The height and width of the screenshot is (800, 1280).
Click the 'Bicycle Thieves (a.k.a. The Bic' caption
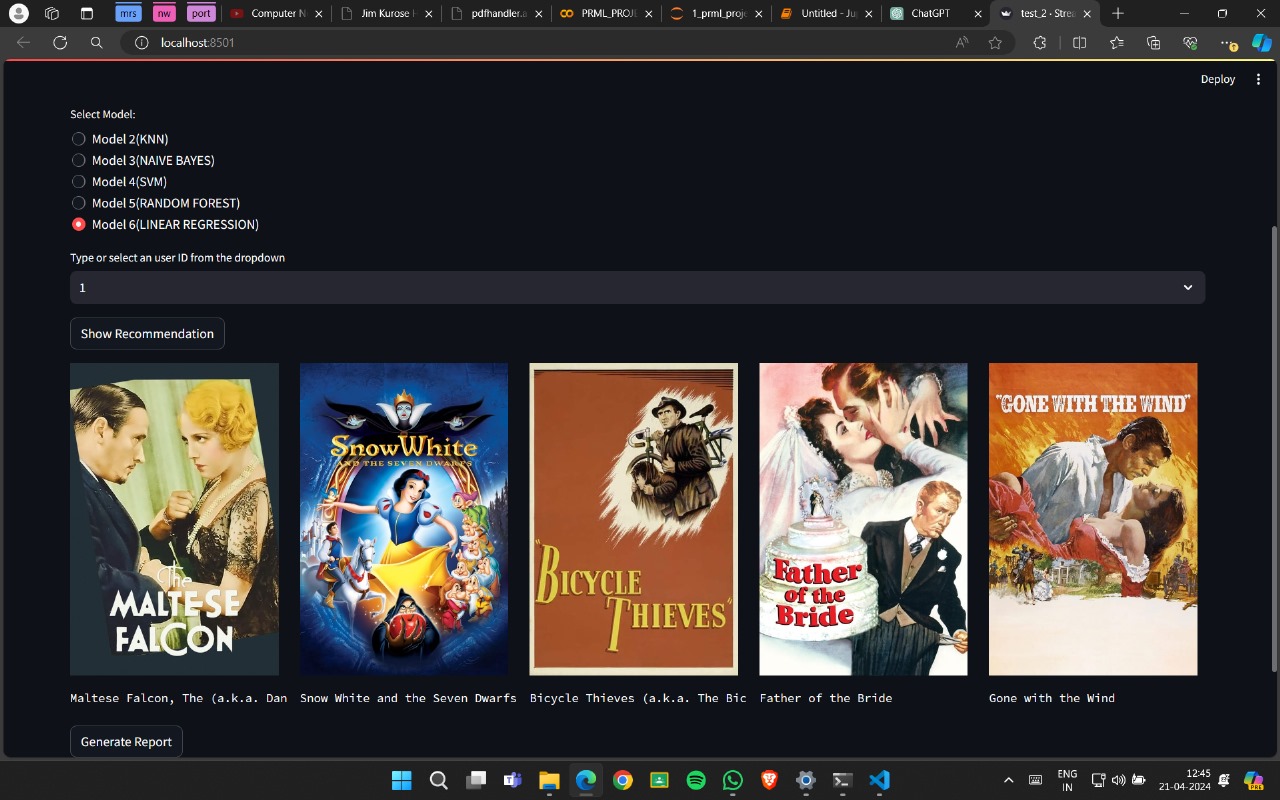(638, 698)
